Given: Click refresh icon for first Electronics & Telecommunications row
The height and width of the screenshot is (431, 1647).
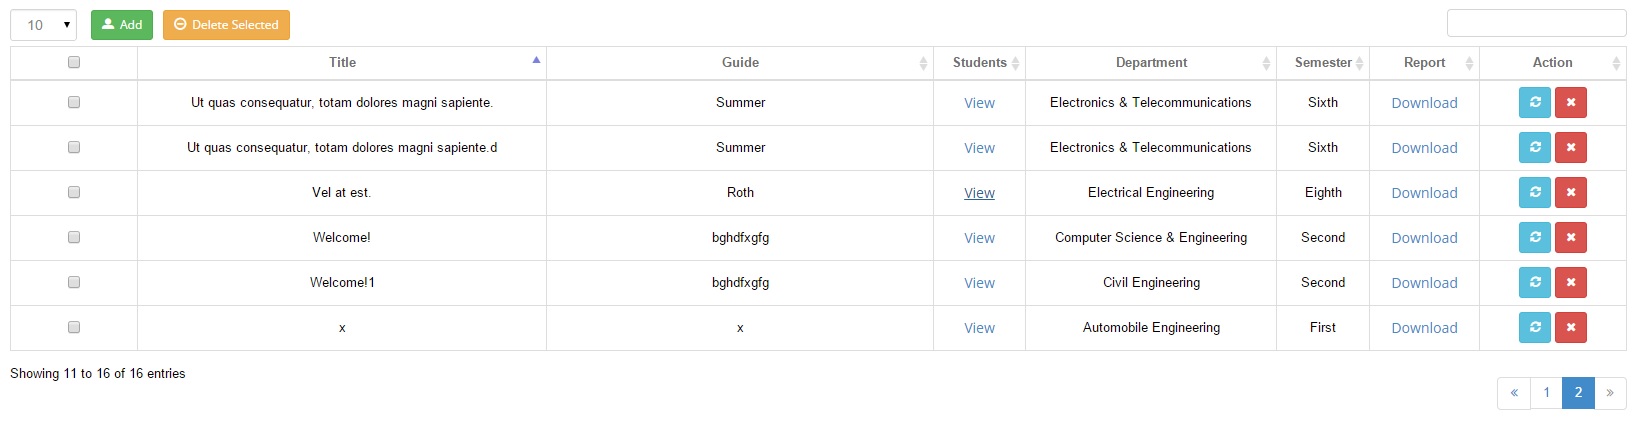Looking at the screenshot, I should click(x=1535, y=102).
